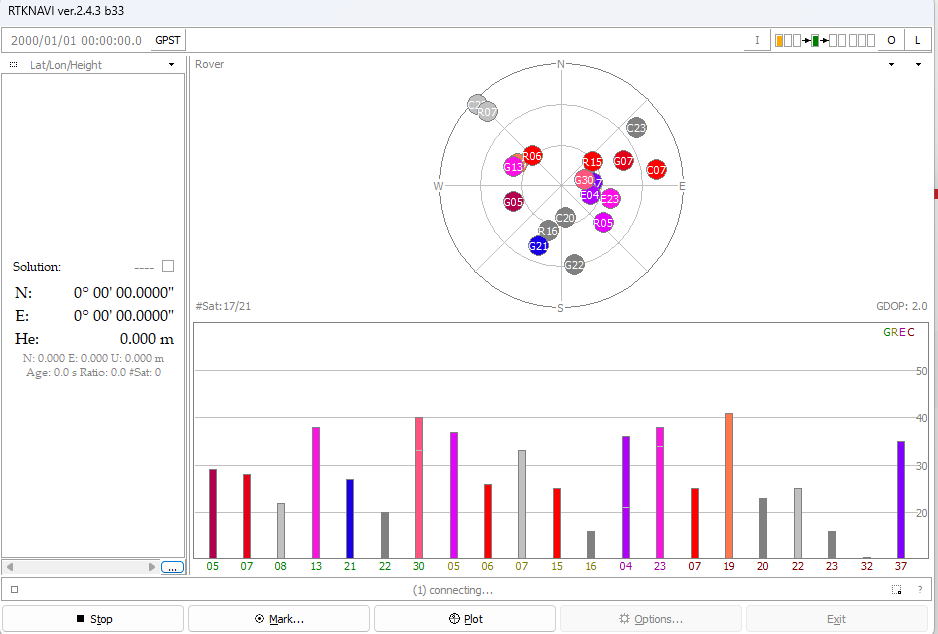Click the small square icon left of connecting status
Image resolution: width=938 pixels, height=634 pixels.
tap(15, 590)
